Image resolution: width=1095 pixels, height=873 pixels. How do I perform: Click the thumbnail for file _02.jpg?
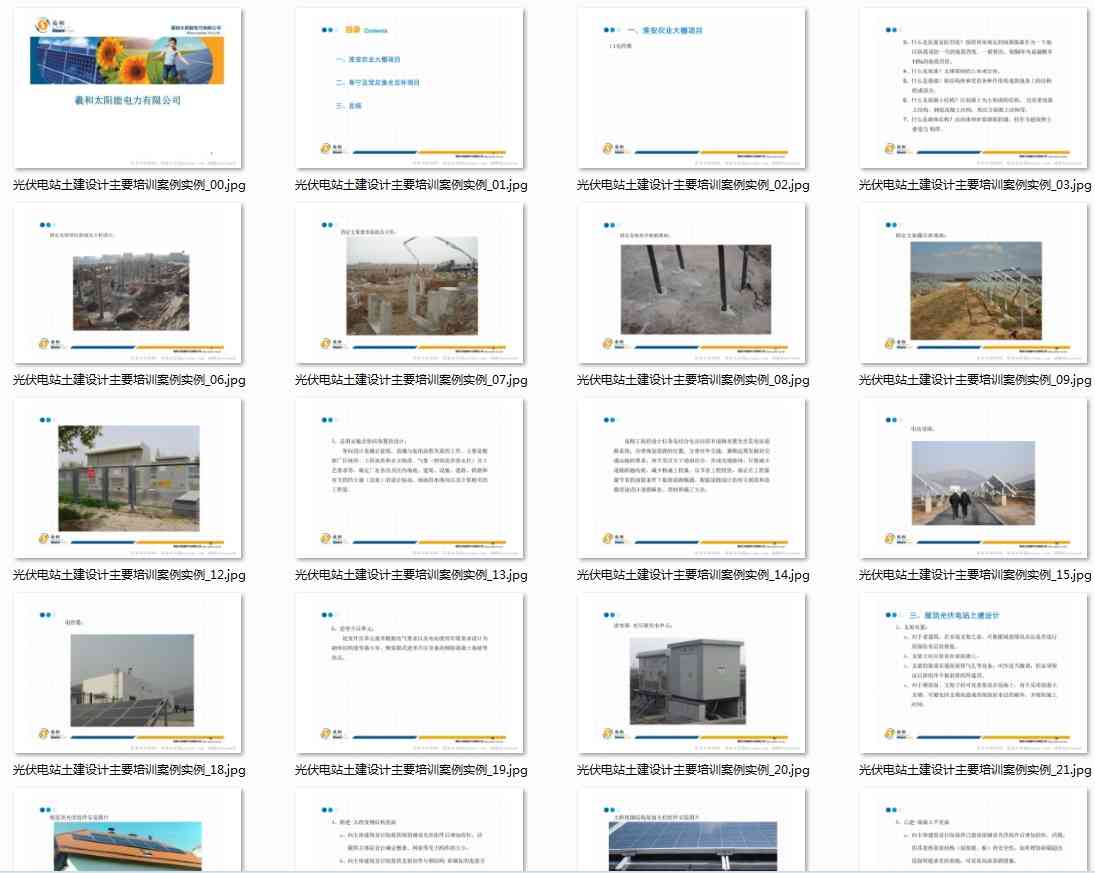[692, 88]
